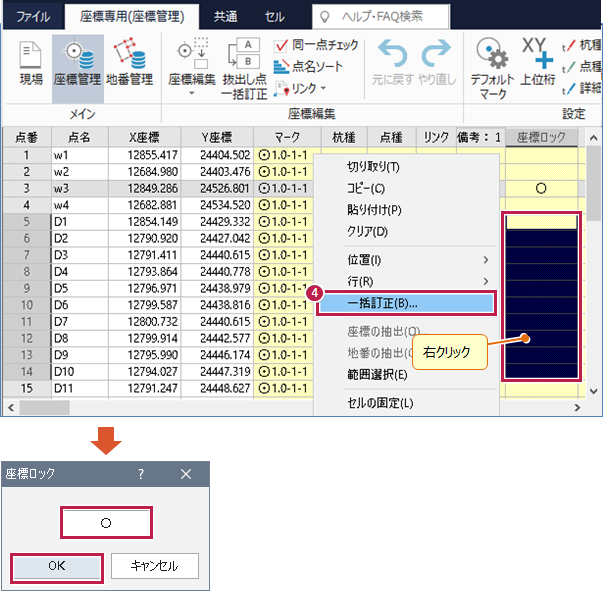Viewport: 603px width, 591px height.
Task: Toggle the 同一点チェック checkbox
Action: point(281,46)
